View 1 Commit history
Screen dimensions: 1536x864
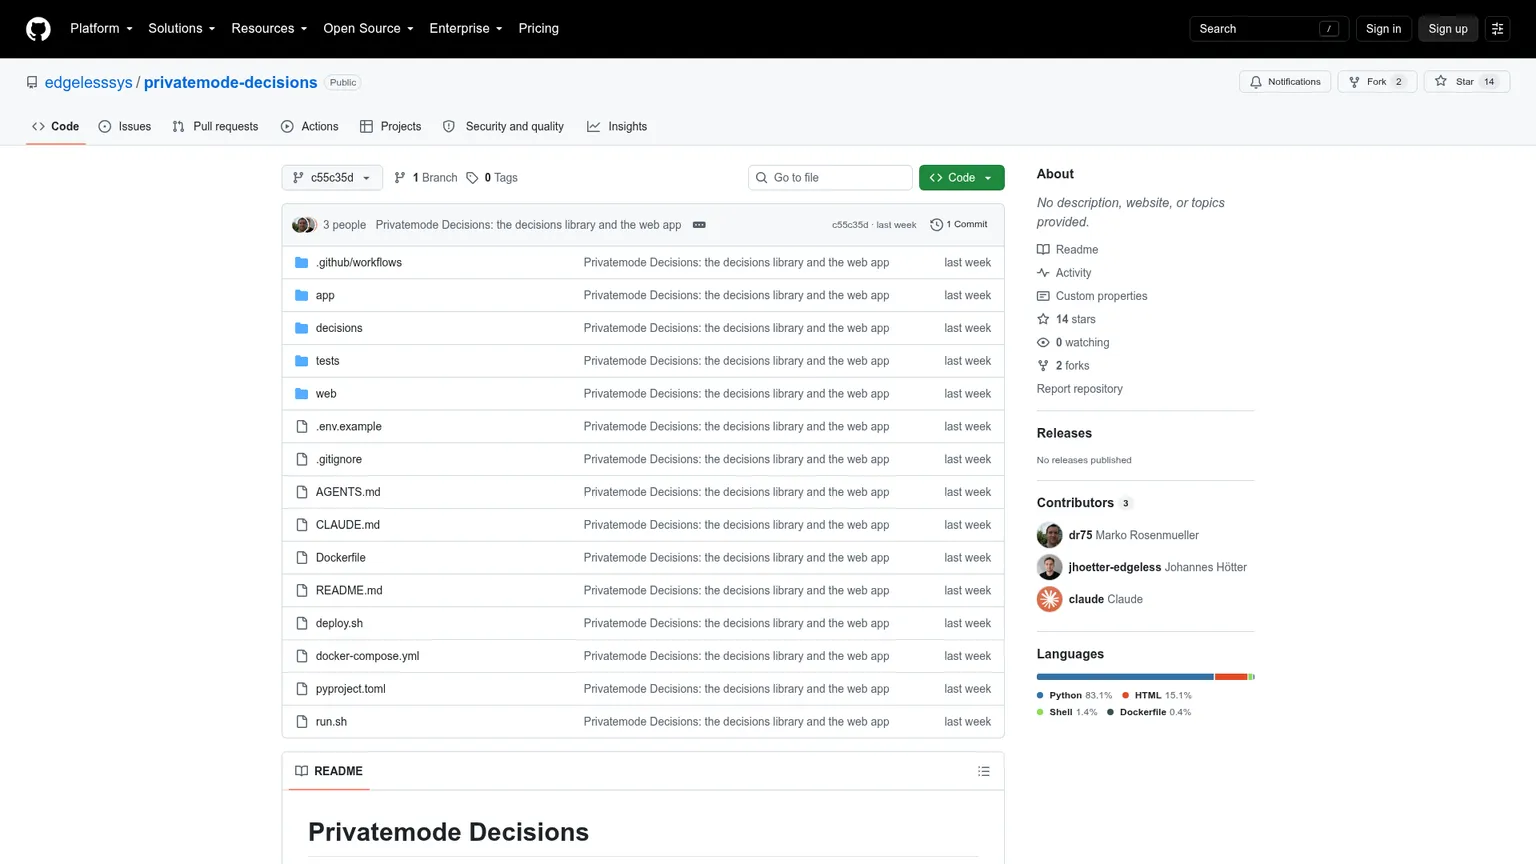(x=959, y=225)
